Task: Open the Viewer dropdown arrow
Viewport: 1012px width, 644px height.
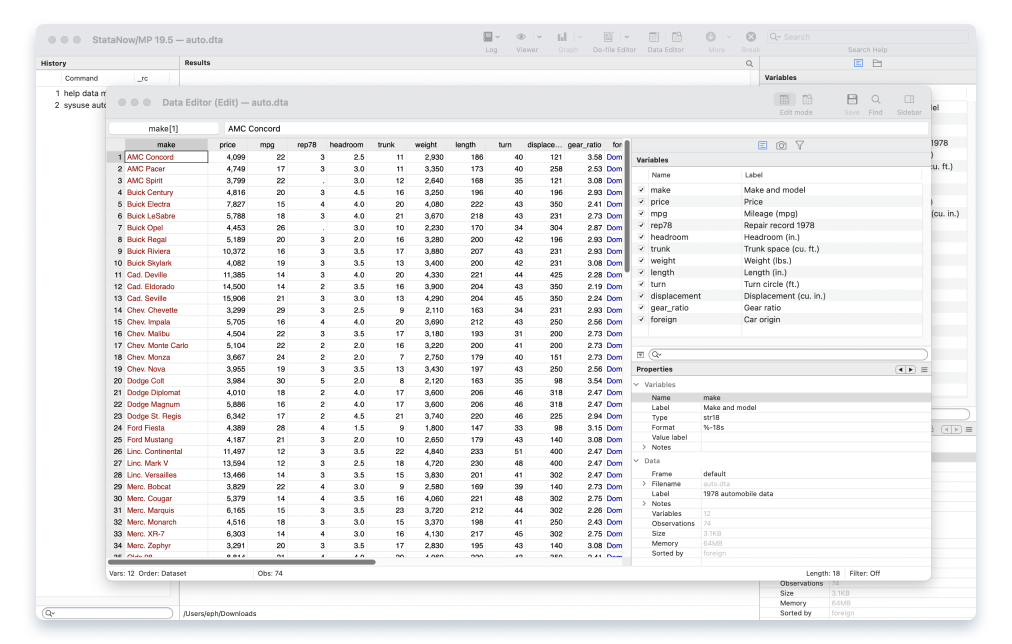Action: 540,37
